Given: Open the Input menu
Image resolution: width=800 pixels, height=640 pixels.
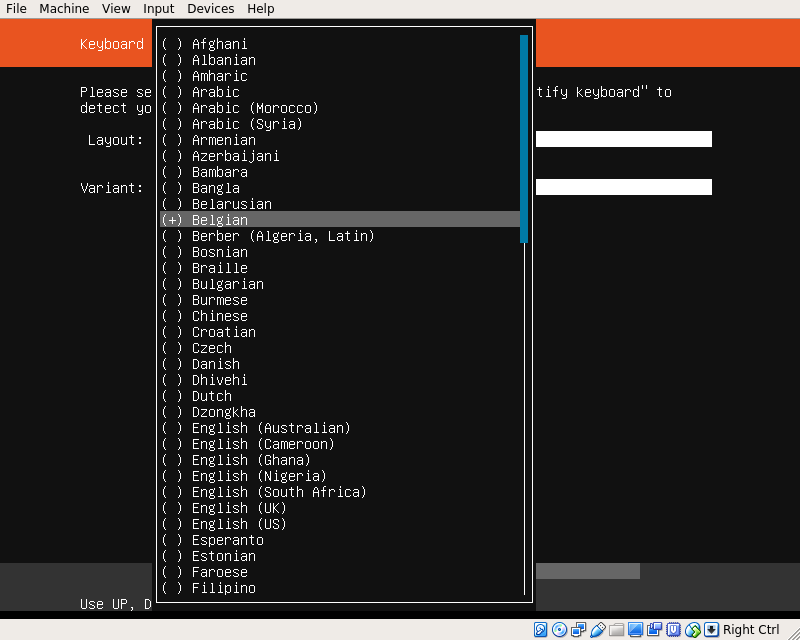Looking at the screenshot, I should click(x=158, y=9).
